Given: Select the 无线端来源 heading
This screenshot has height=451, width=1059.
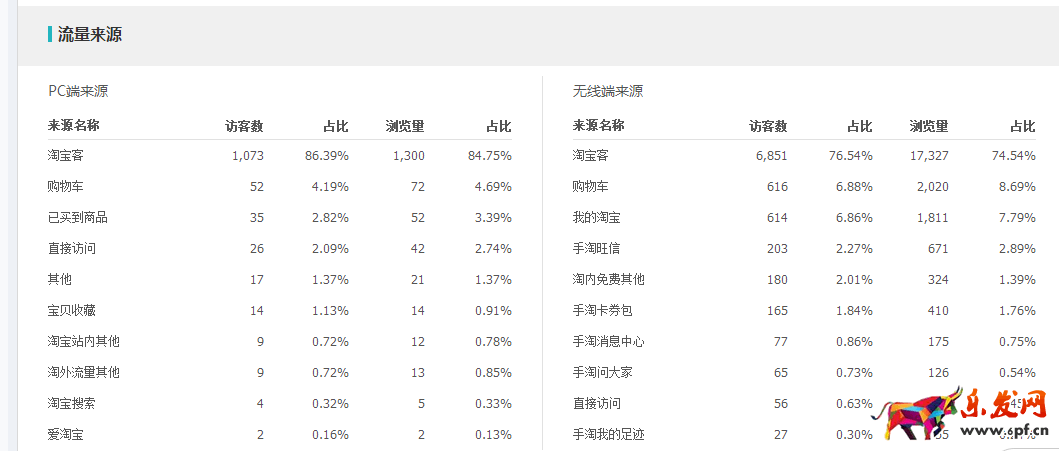Looking at the screenshot, I should tap(608, 91).
